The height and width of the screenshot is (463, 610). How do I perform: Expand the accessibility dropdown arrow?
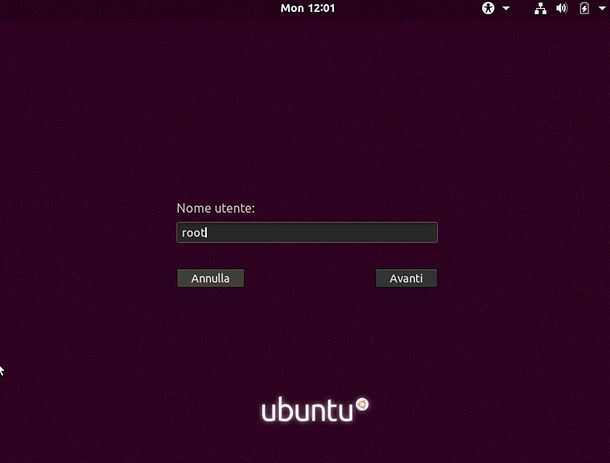[506, 8]
